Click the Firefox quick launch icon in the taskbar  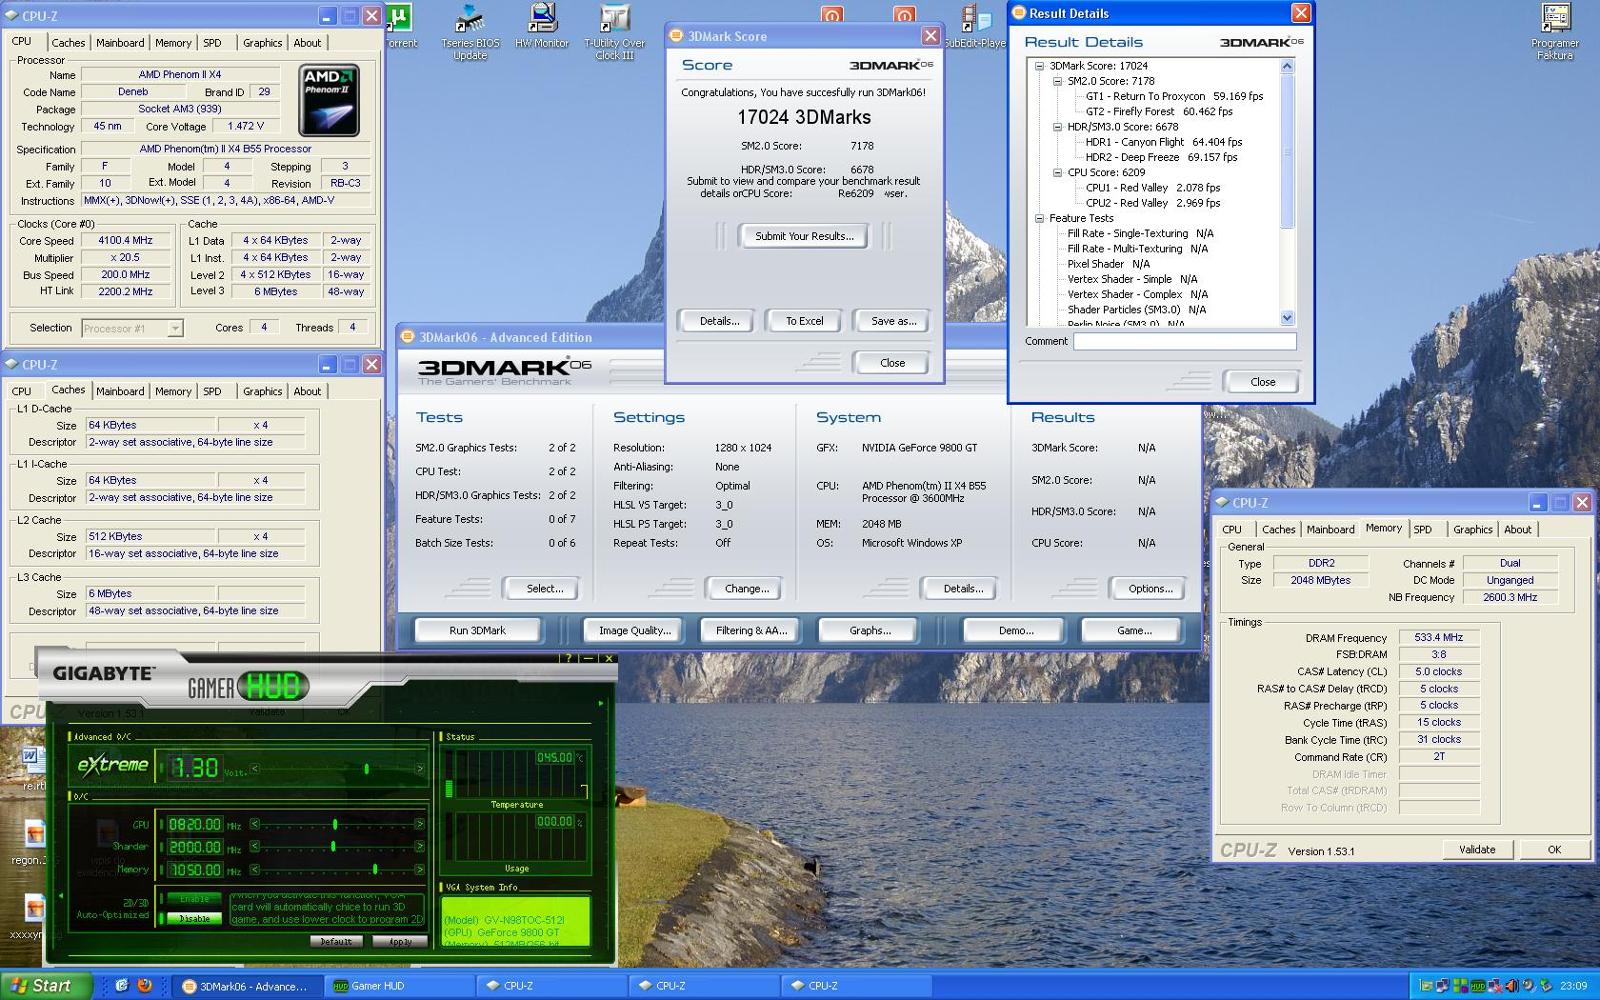(x=145, y=985)
